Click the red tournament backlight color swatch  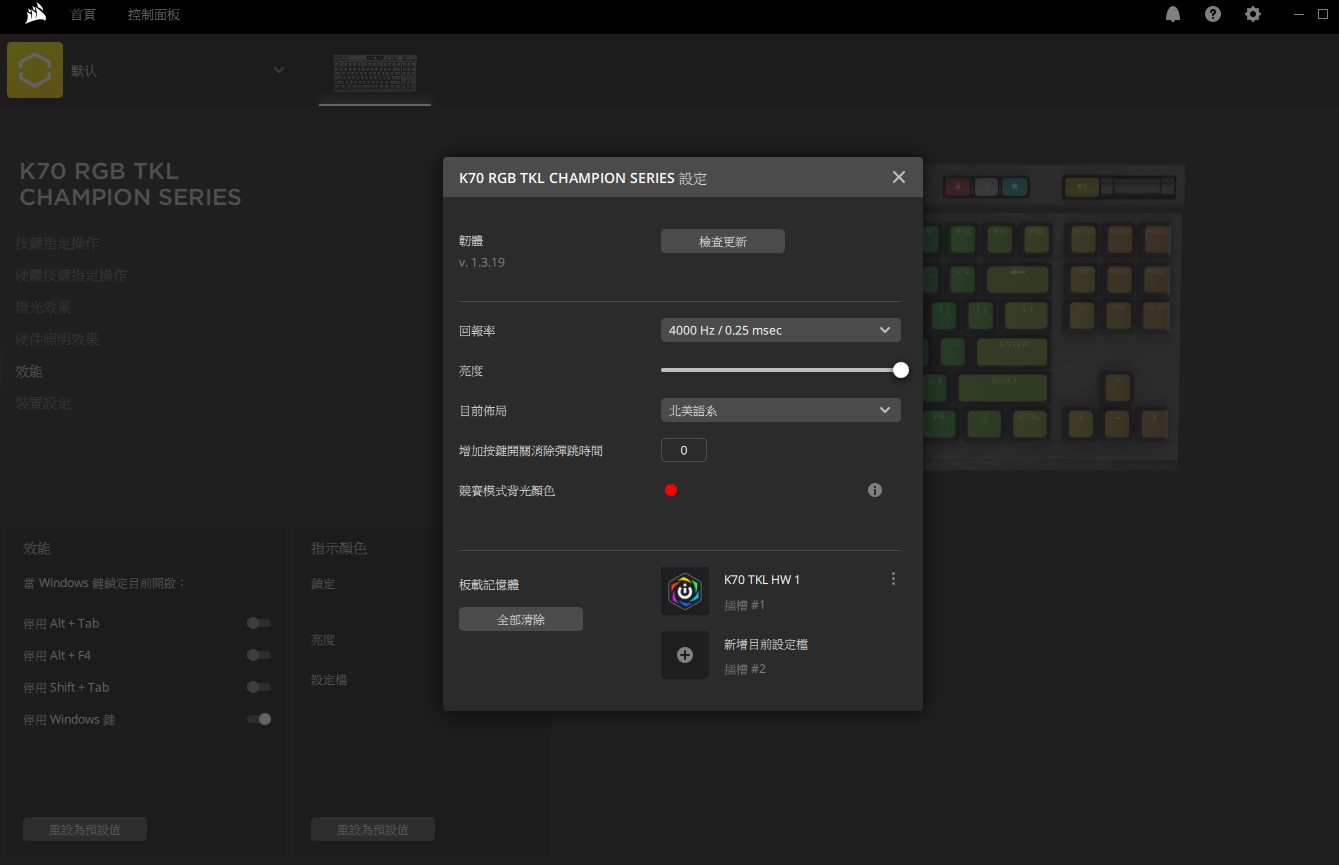671,490
